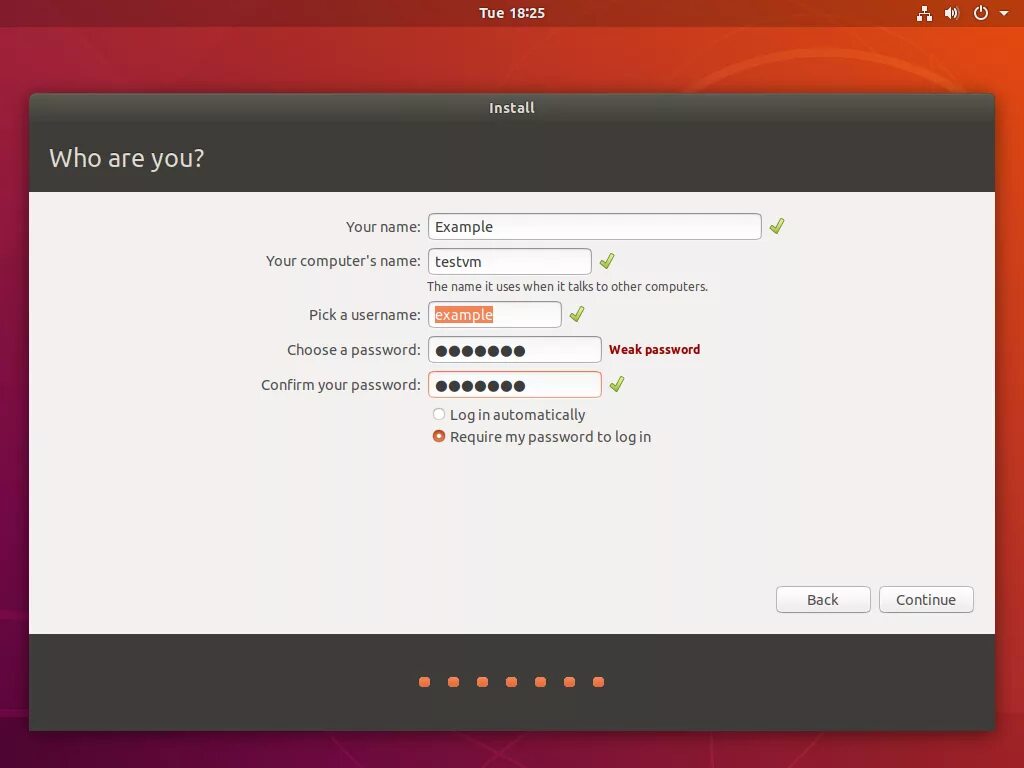Click the green checkmark beside Your name
Image resolution: width=1024 pixels, height=768 pixels.
pos(776,227)
